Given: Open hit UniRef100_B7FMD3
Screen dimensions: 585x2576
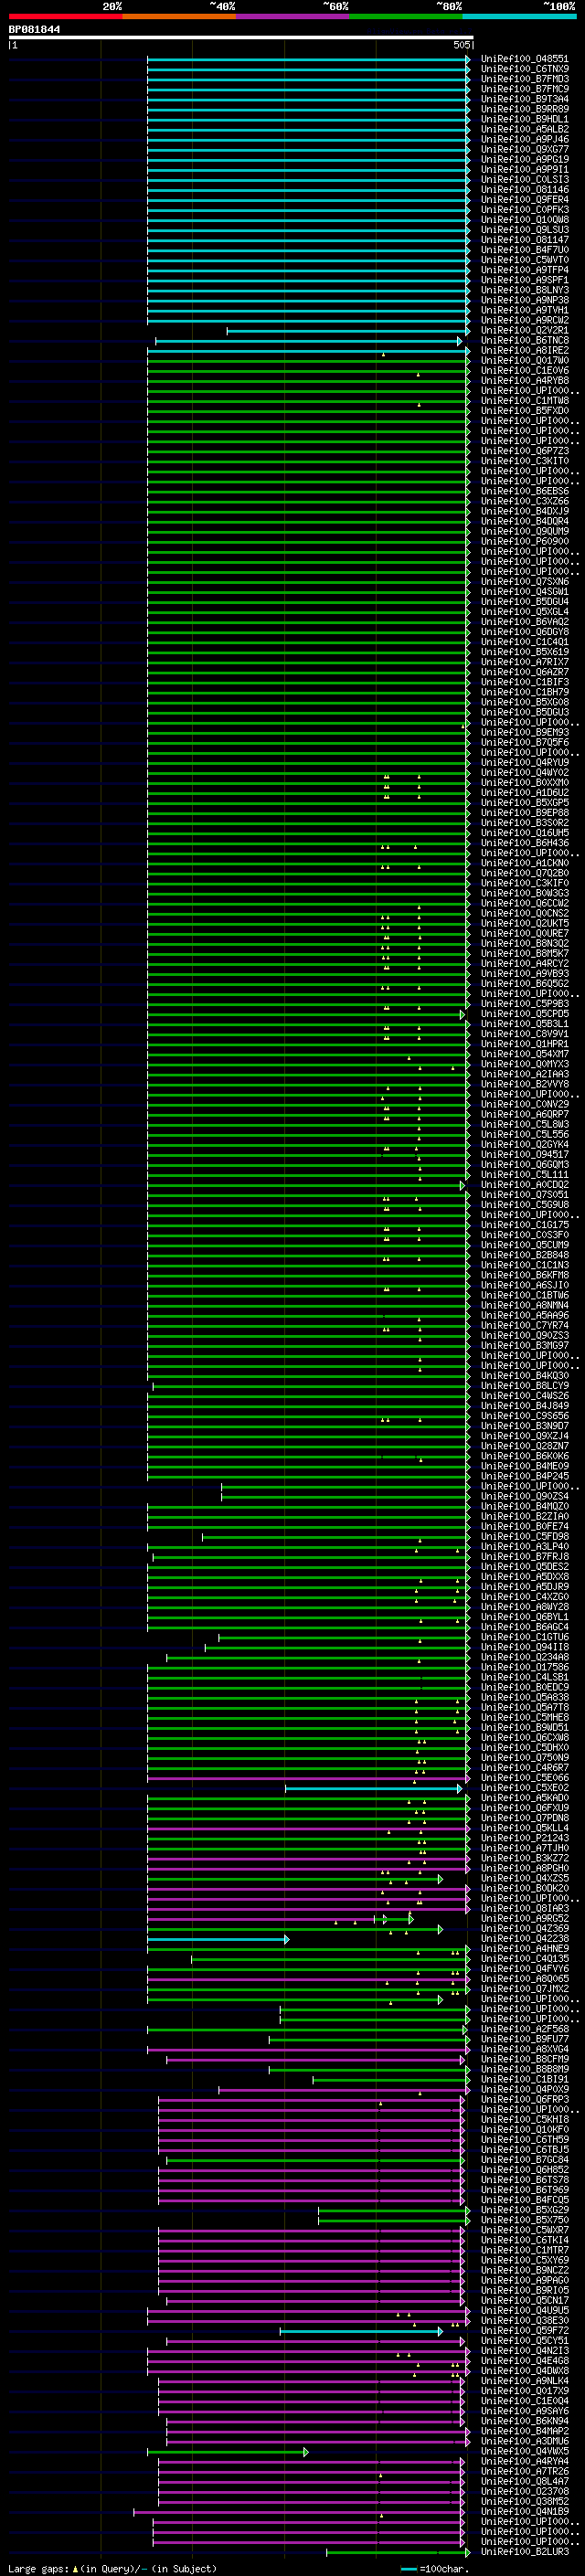Looking at the screenshot, I should click(524, 79).
